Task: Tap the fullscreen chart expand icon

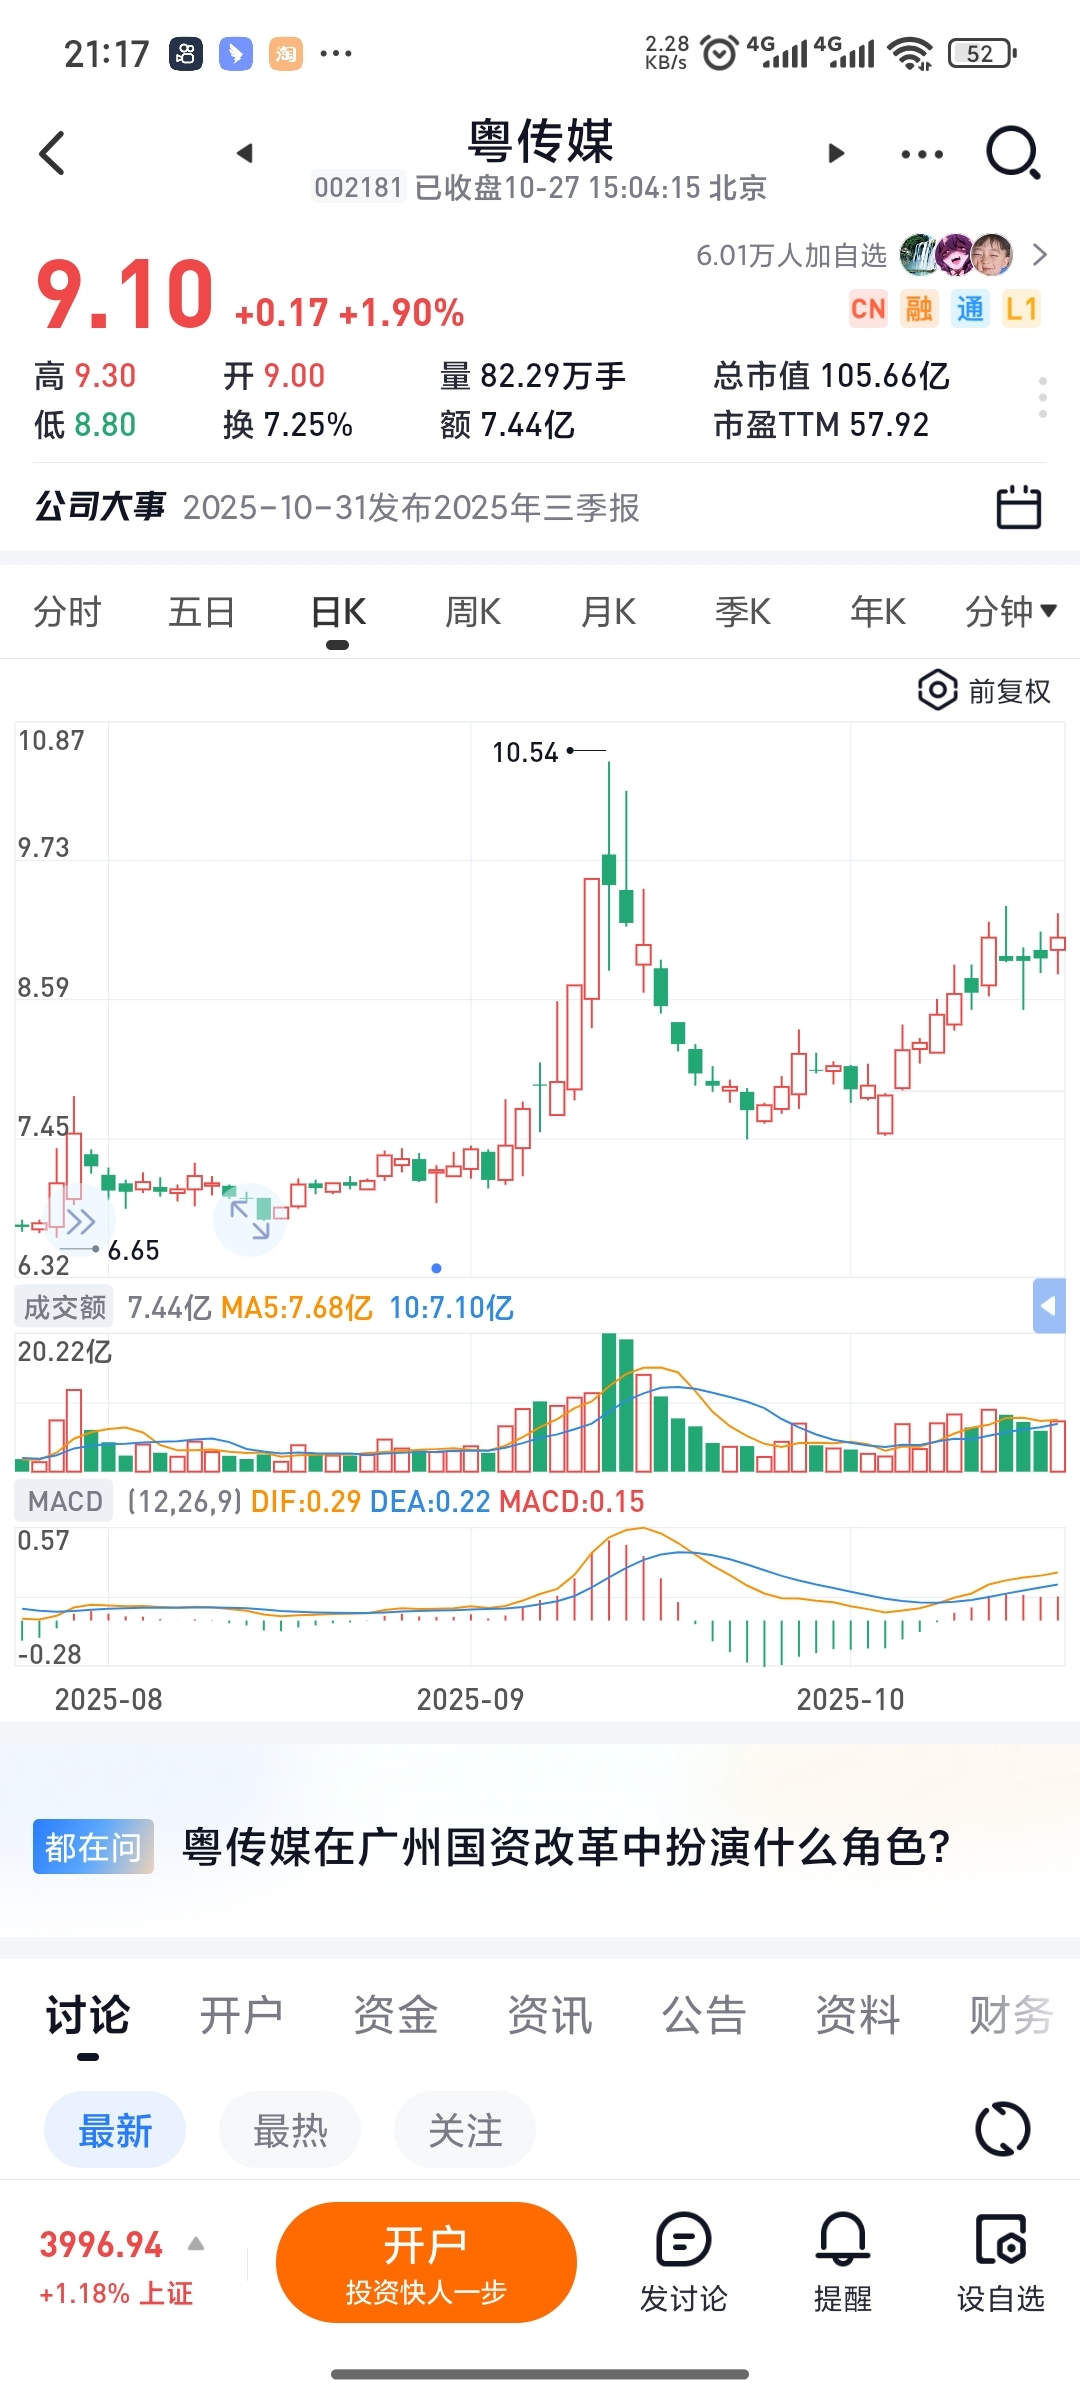Action: click(x=250, y=1219)
